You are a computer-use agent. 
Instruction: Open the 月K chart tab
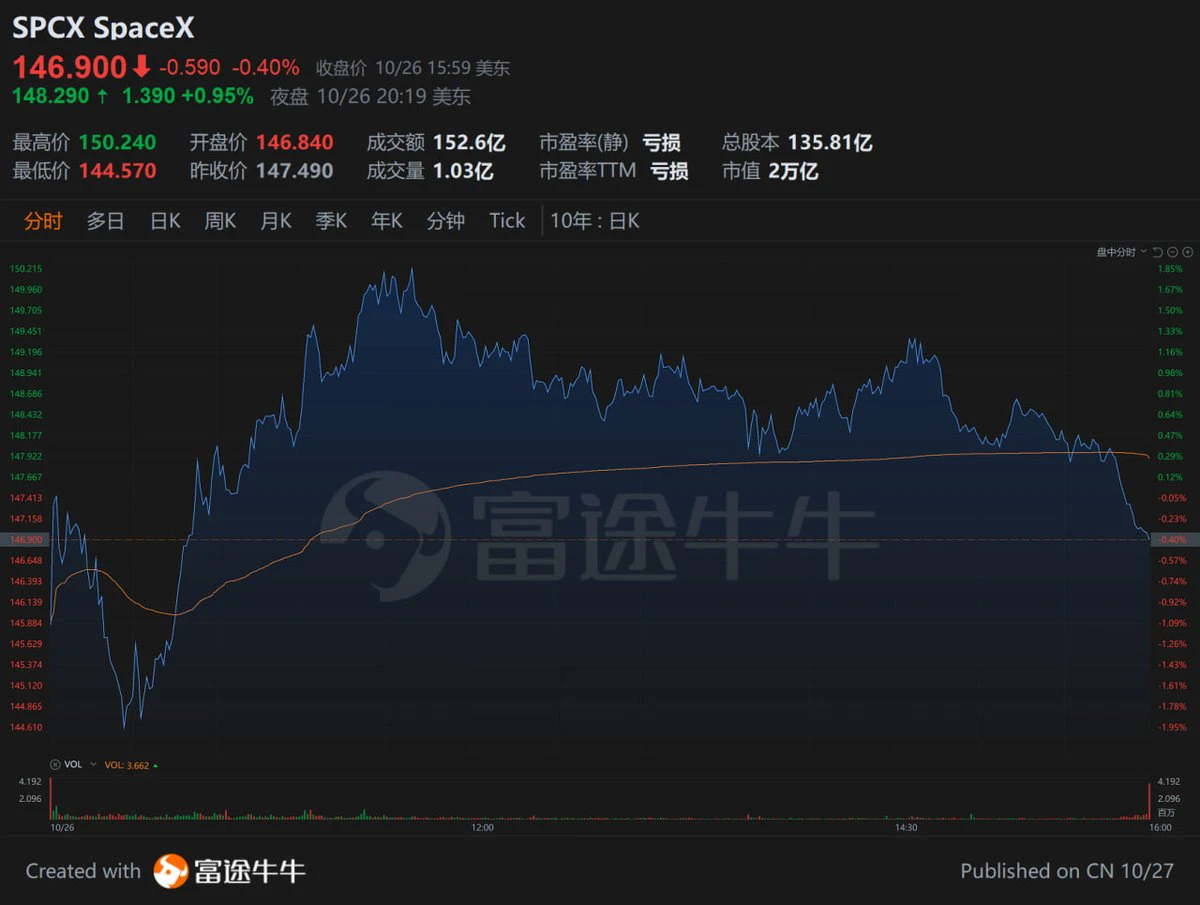pos(276,221)
